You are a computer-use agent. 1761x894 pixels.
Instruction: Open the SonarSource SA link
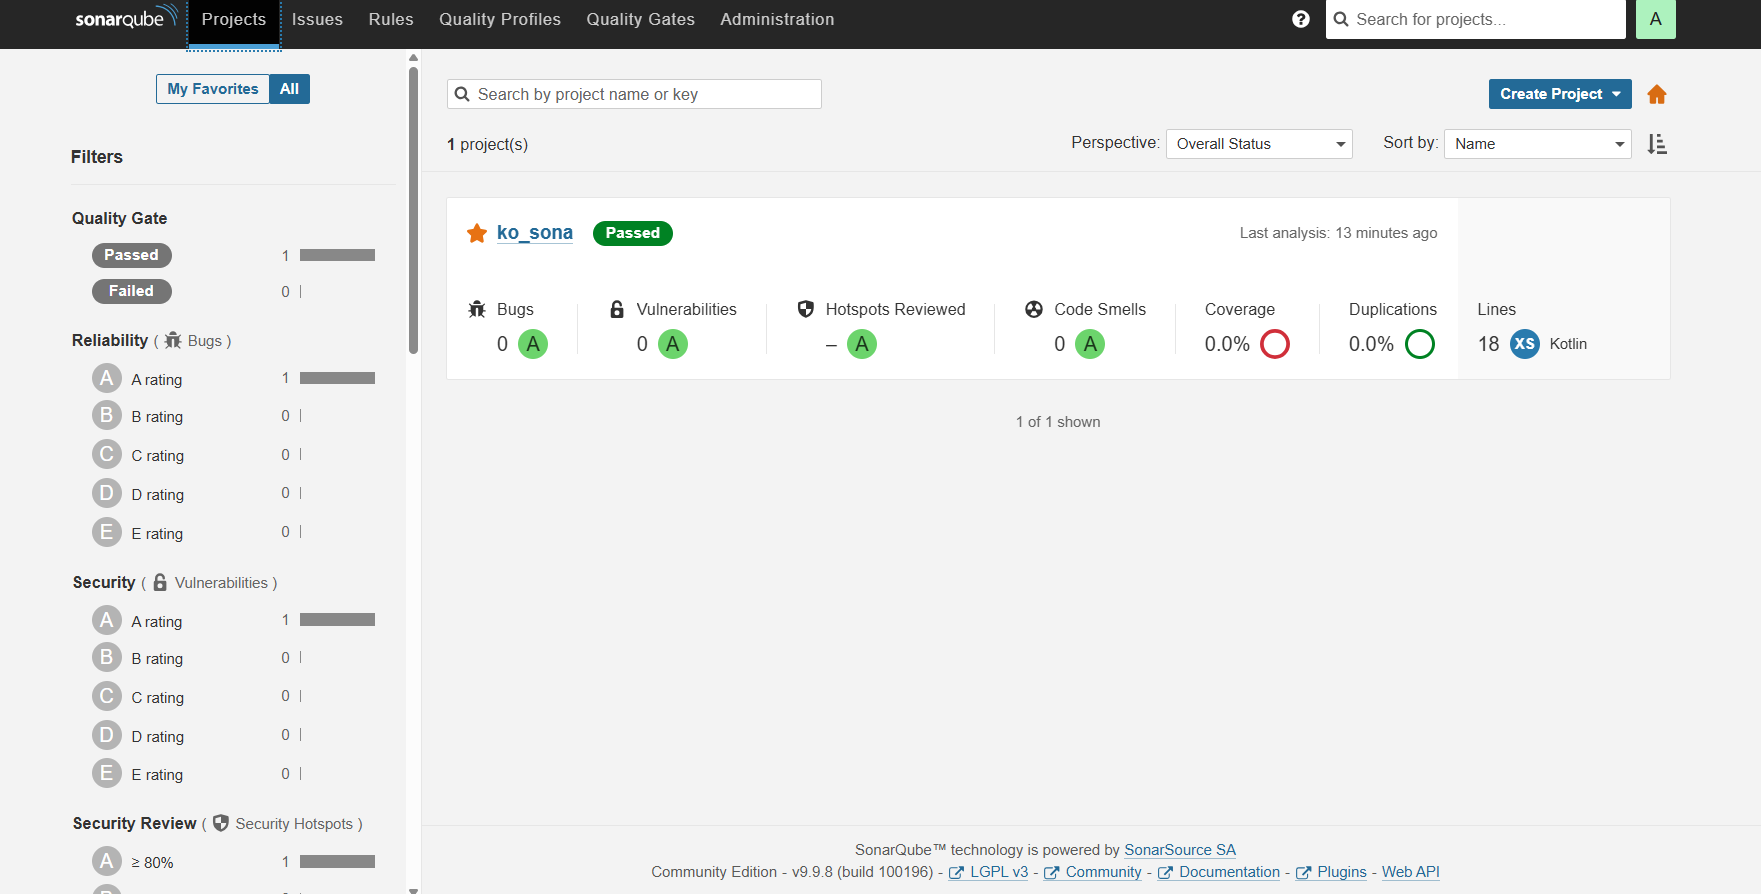[x=1180, y=850]
